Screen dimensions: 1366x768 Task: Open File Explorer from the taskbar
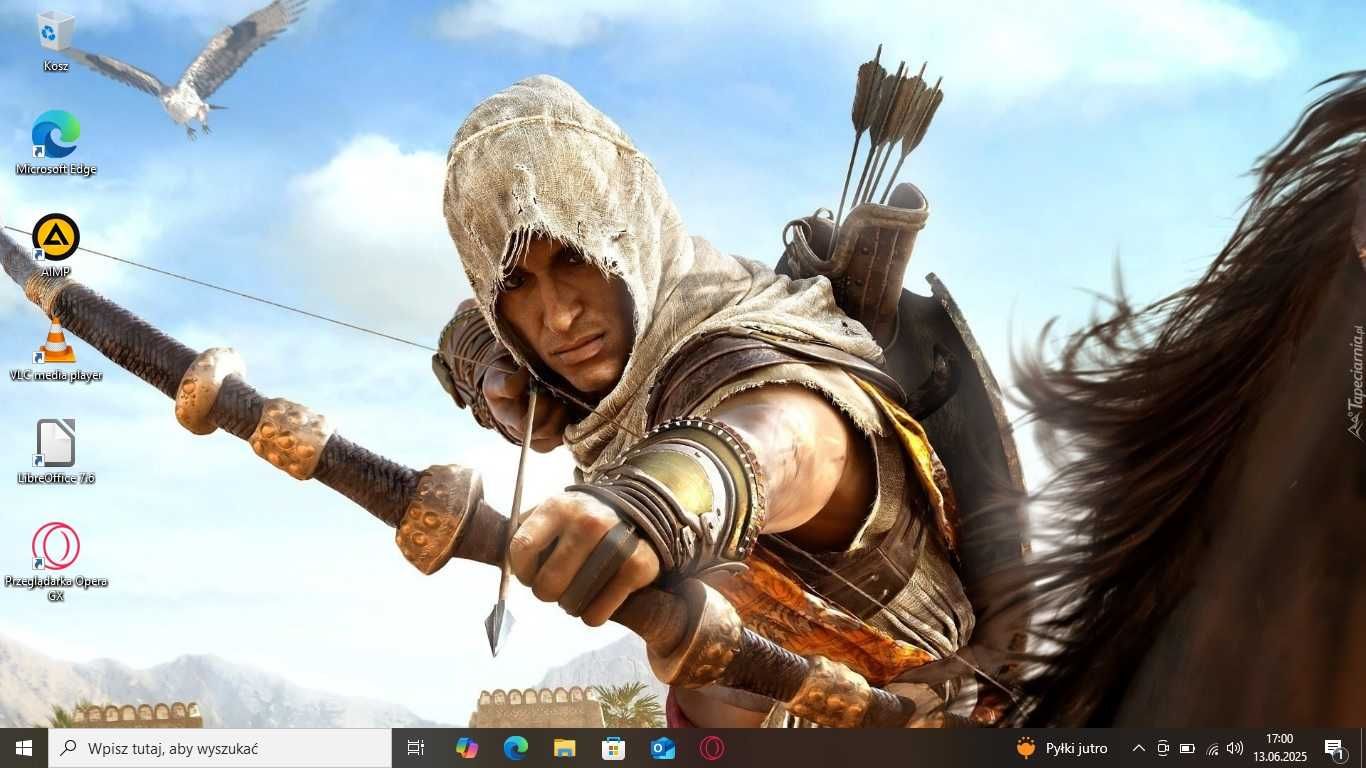click(564, 748)
